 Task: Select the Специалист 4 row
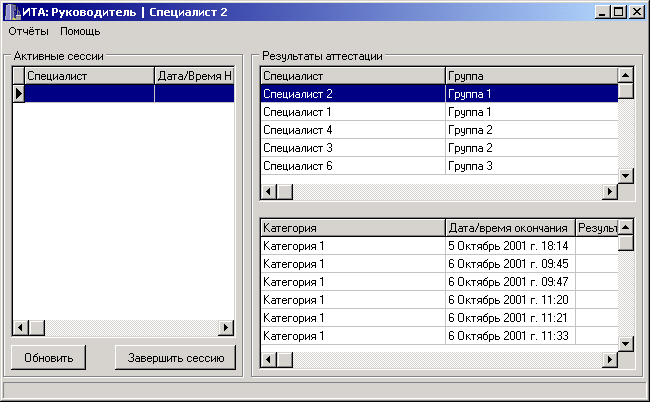[439, 130]
